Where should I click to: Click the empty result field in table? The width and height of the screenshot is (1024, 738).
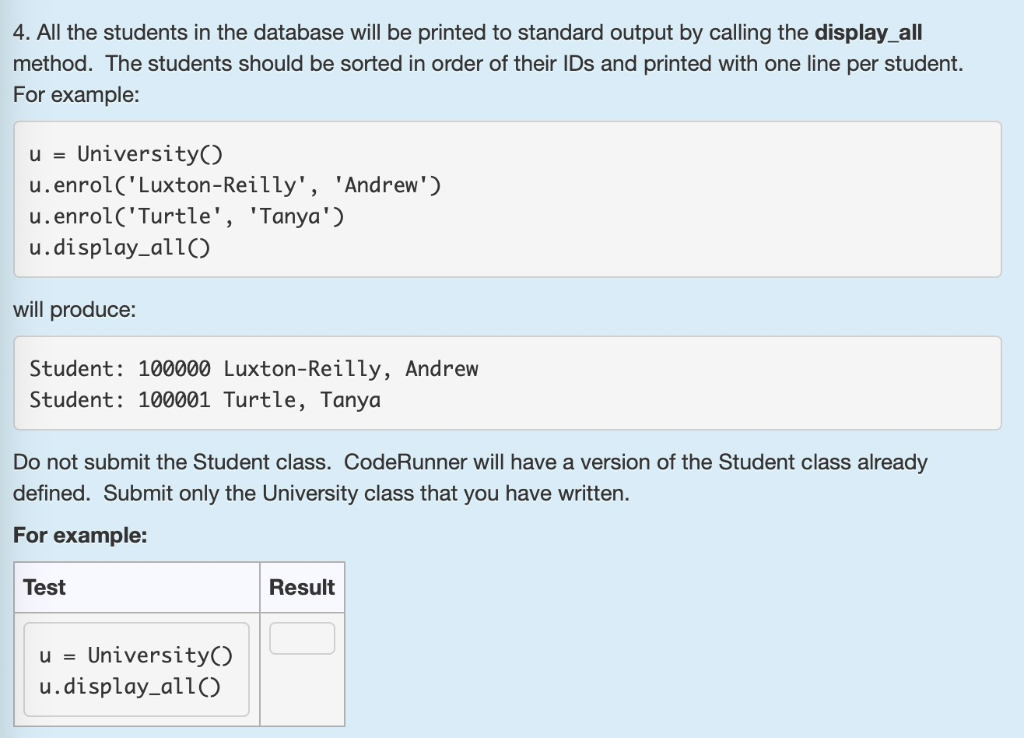tap(302, 637)
